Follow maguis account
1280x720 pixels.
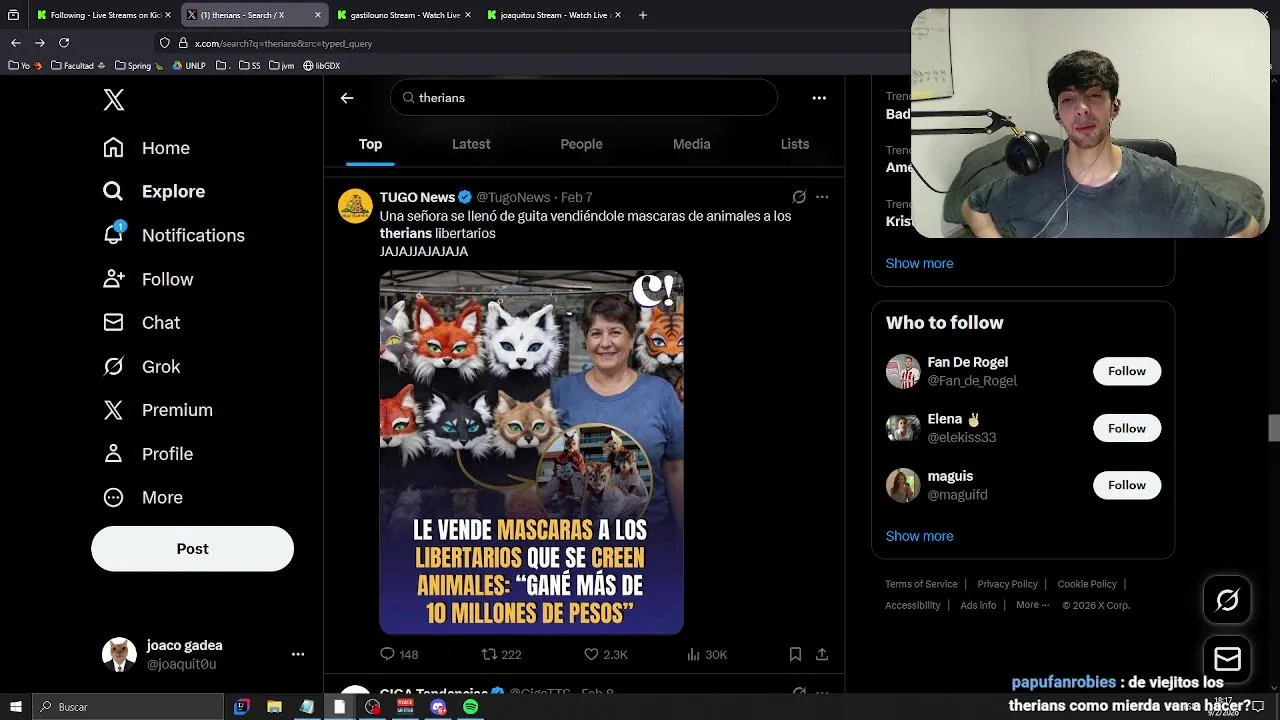(1126, 485)
